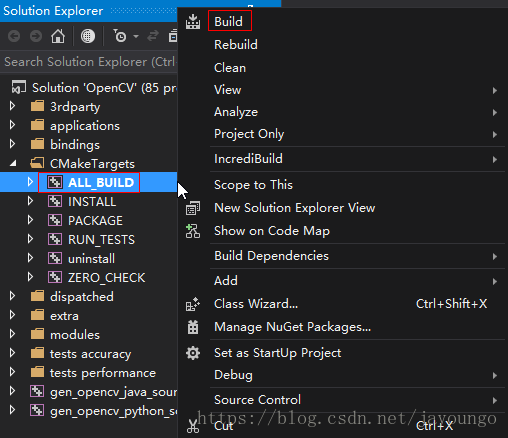Click the PACKAGE project icon
Screen dimensions: 508x438
[x=55, y=220]
